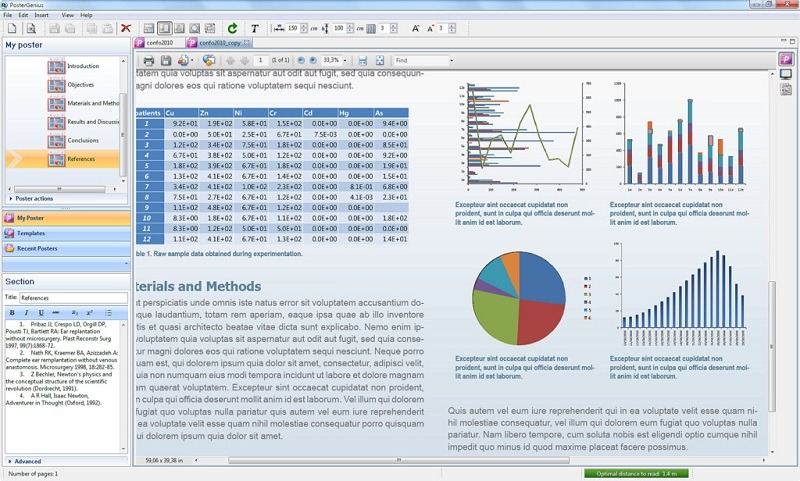
Task: Click the poster width arrows icon
Action: [279, 29]
